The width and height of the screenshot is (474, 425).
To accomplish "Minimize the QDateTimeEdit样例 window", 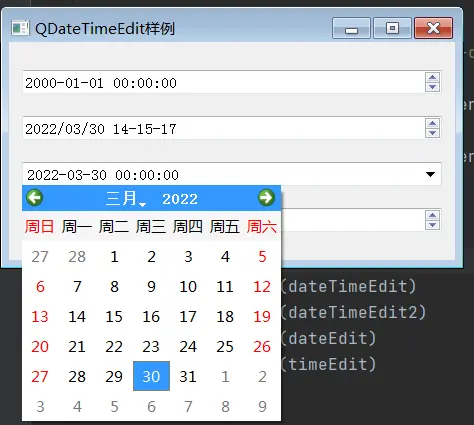I will pos(351,28).
